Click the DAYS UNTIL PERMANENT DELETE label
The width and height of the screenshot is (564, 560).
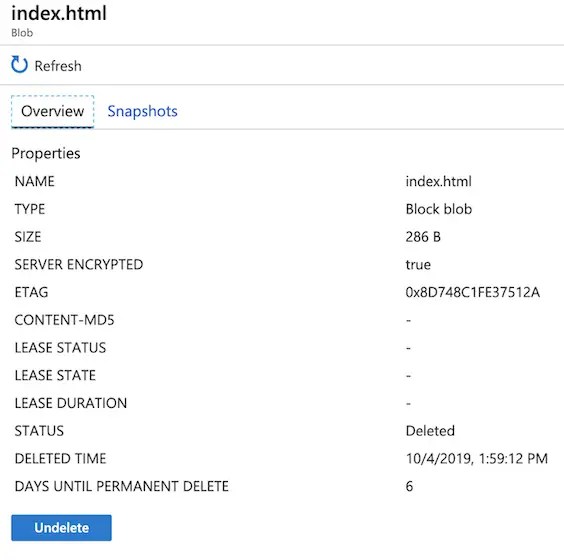click(x=122, y=486)
